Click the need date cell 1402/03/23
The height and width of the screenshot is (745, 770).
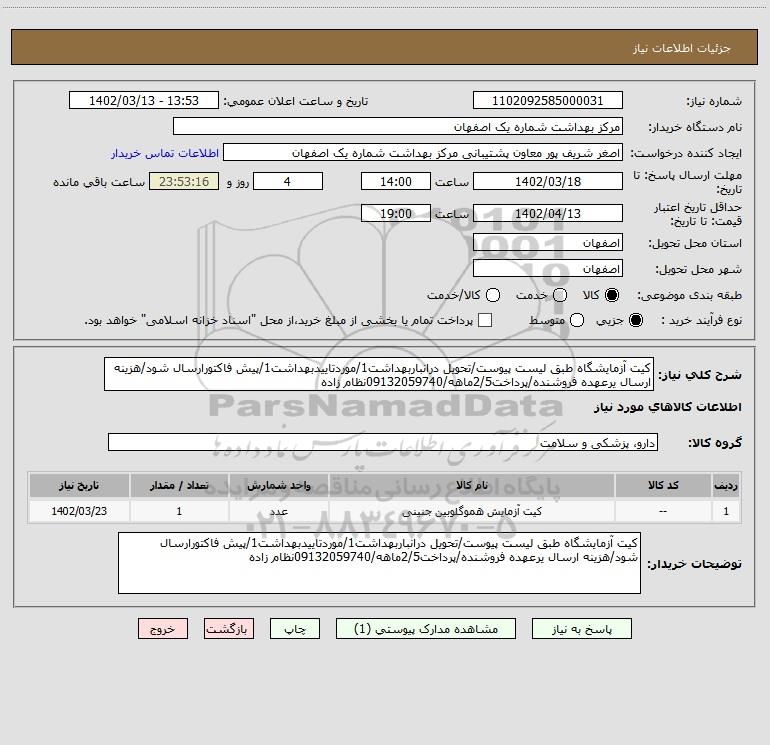79,512
